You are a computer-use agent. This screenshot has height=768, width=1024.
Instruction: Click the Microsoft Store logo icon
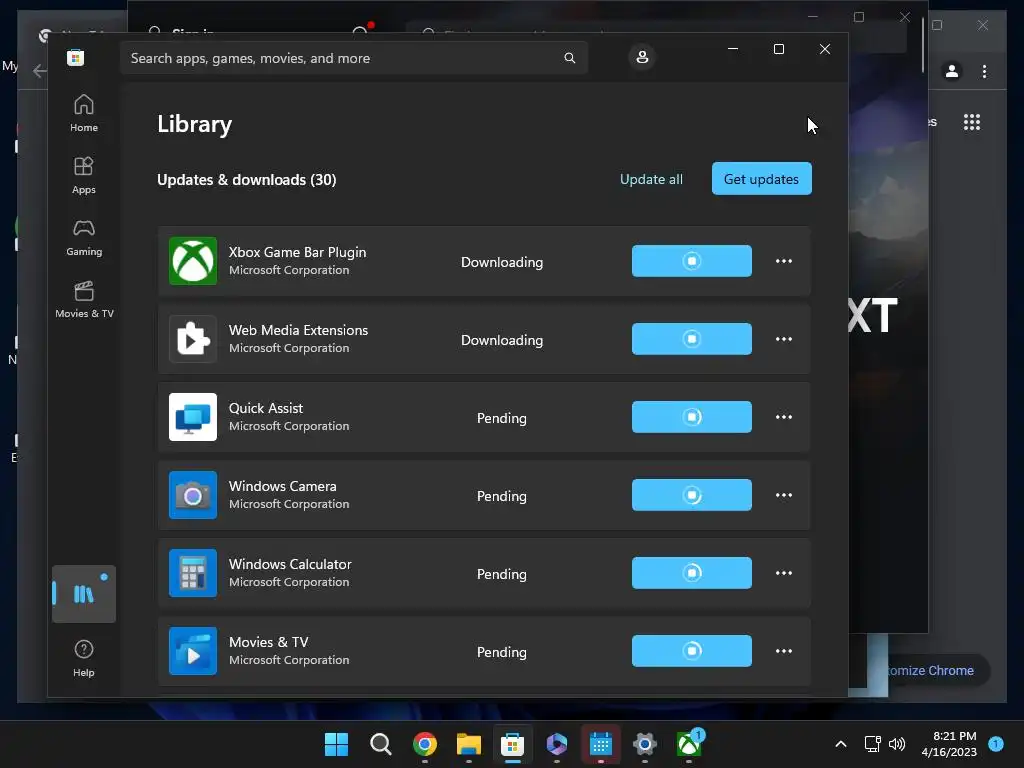tap(75, 57)
